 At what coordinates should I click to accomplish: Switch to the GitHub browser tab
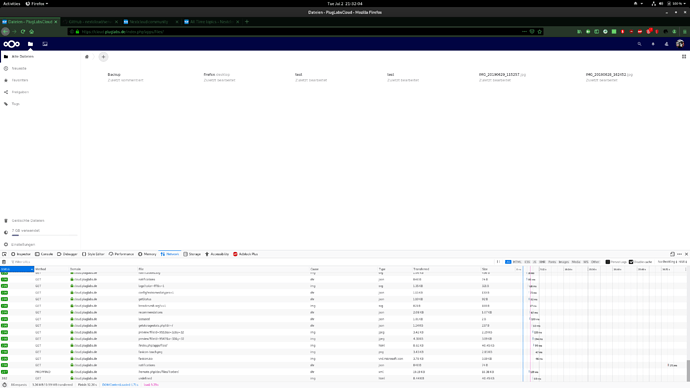(x=90, y=22)
